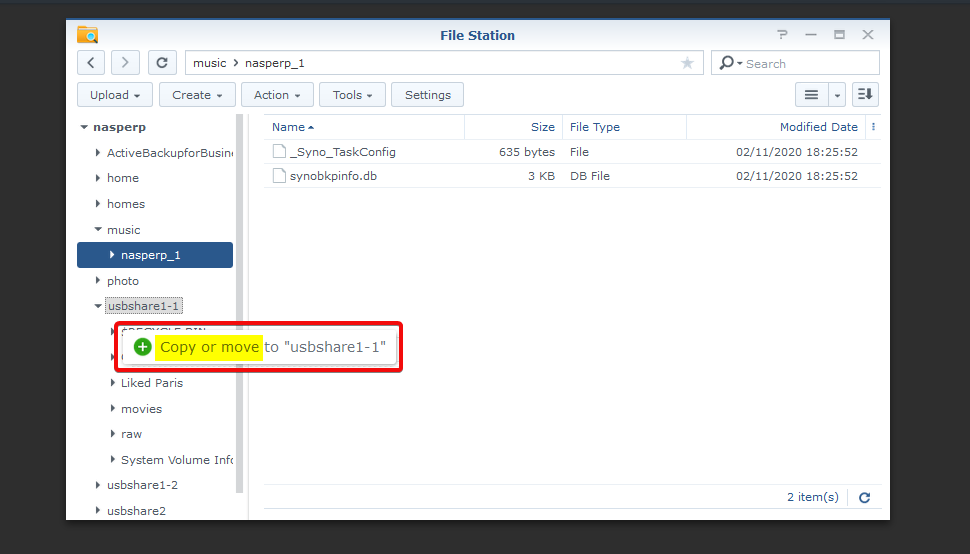Open the Tools dropdown menu

click(353, 95)
